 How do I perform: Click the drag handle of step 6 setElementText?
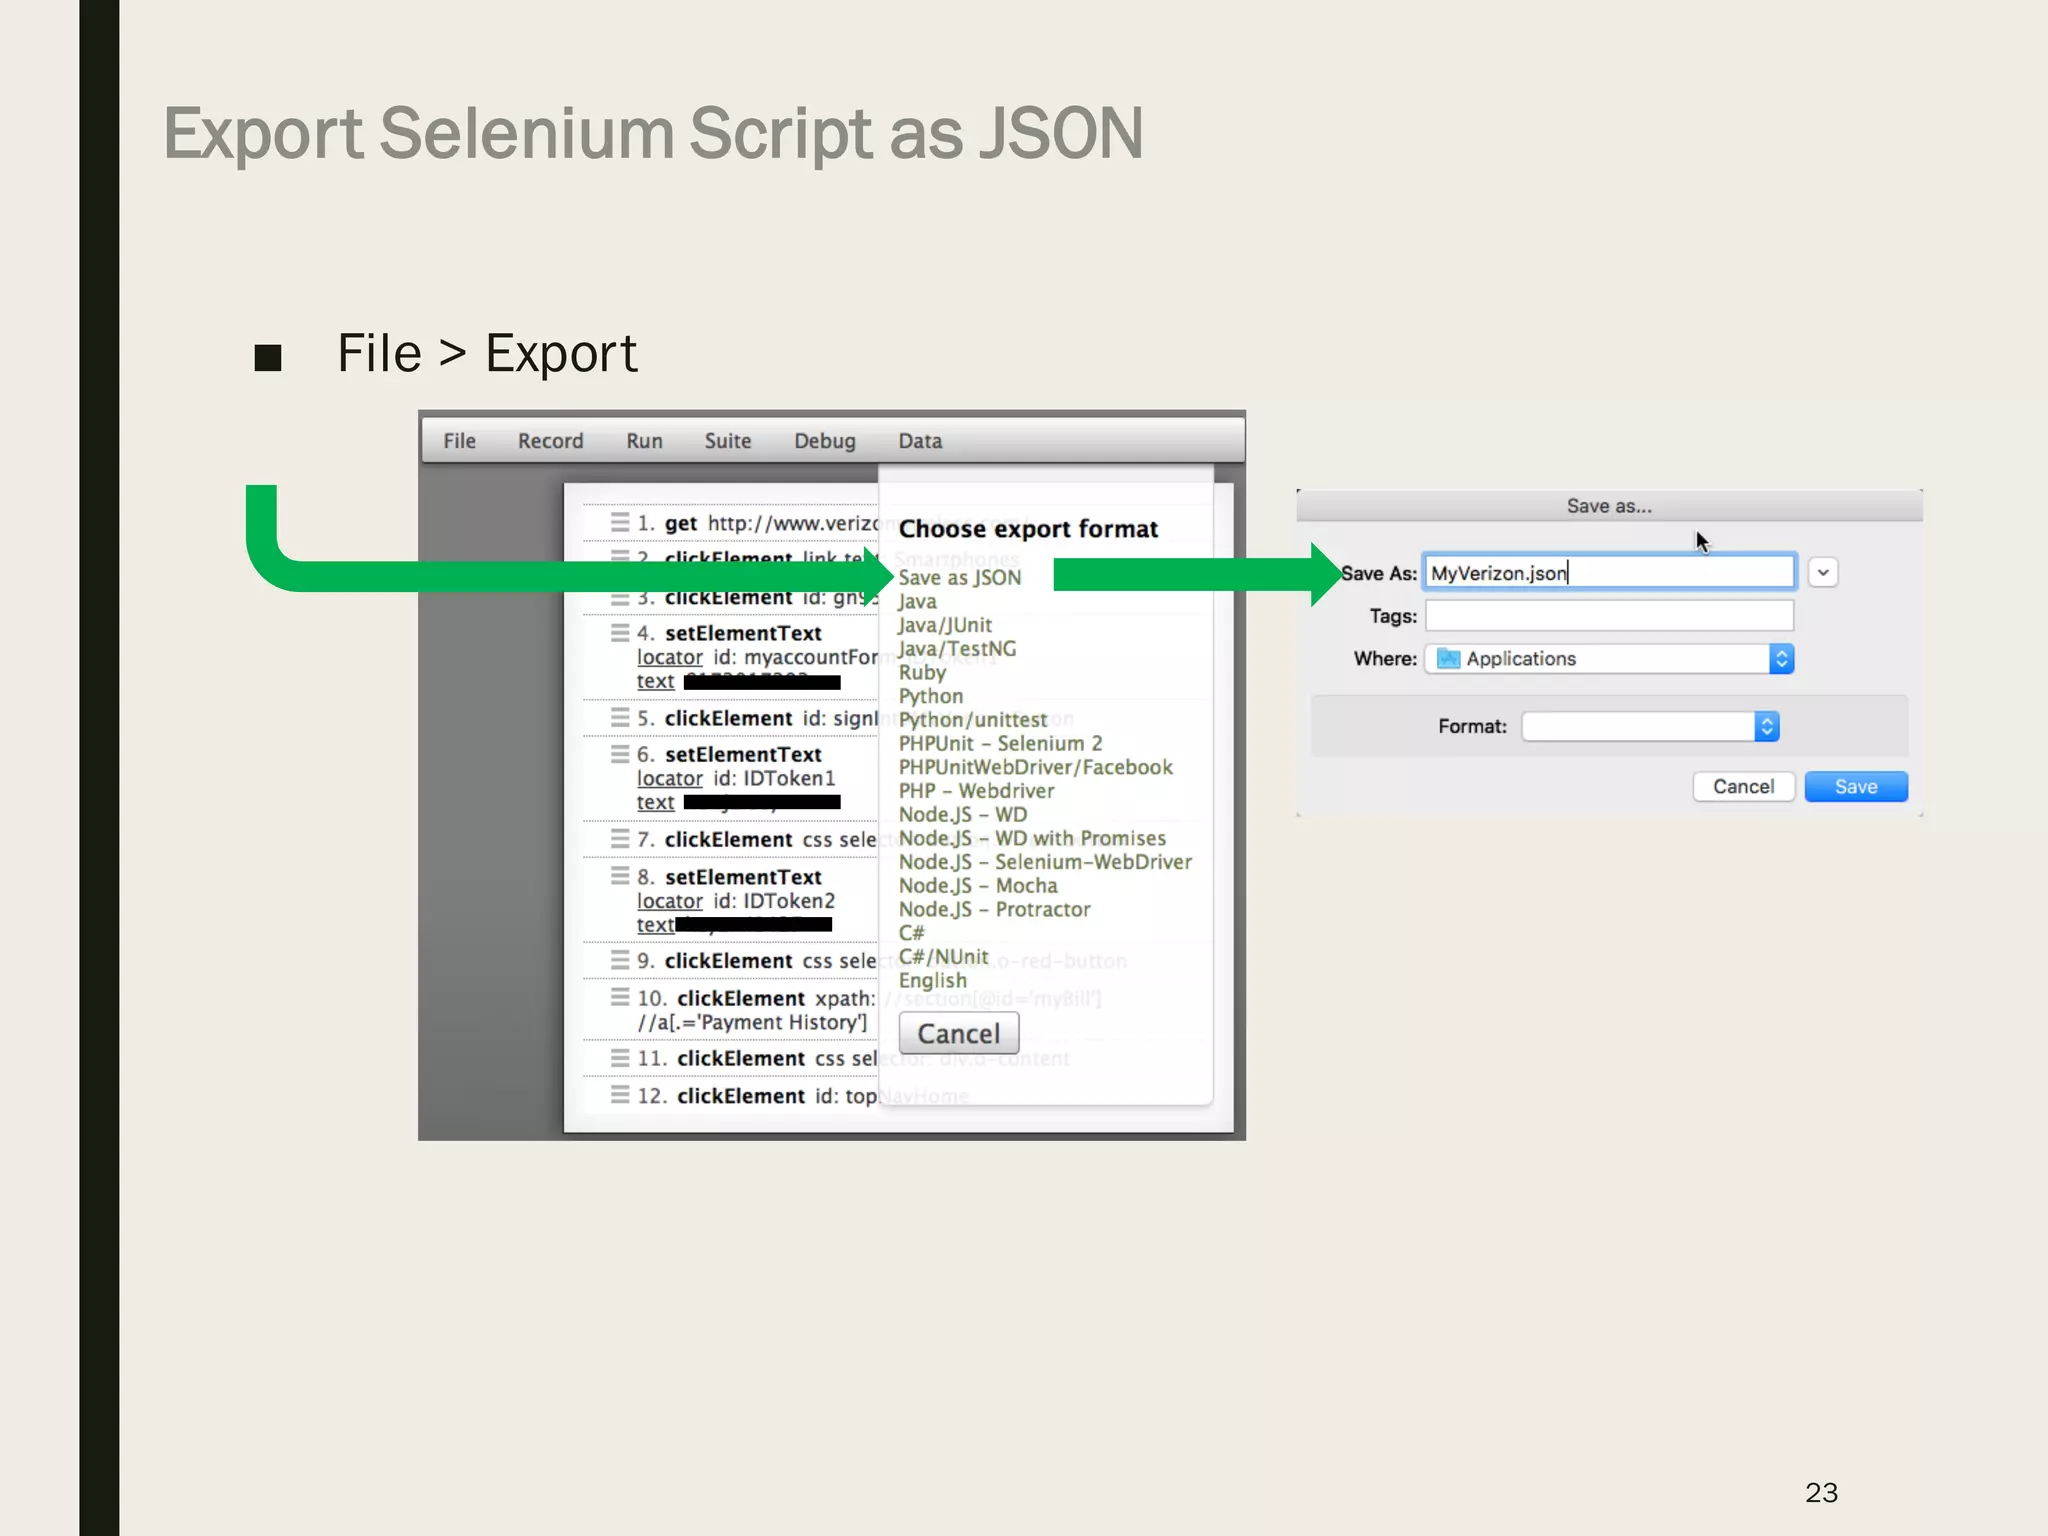pyautogui.click(x=620, y=754)
